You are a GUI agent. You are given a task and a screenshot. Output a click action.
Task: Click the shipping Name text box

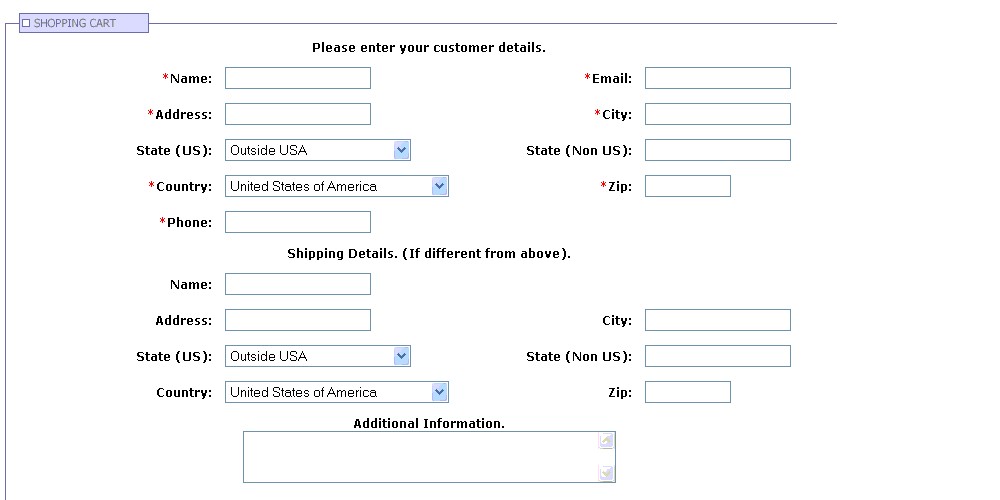coord(297,284)
